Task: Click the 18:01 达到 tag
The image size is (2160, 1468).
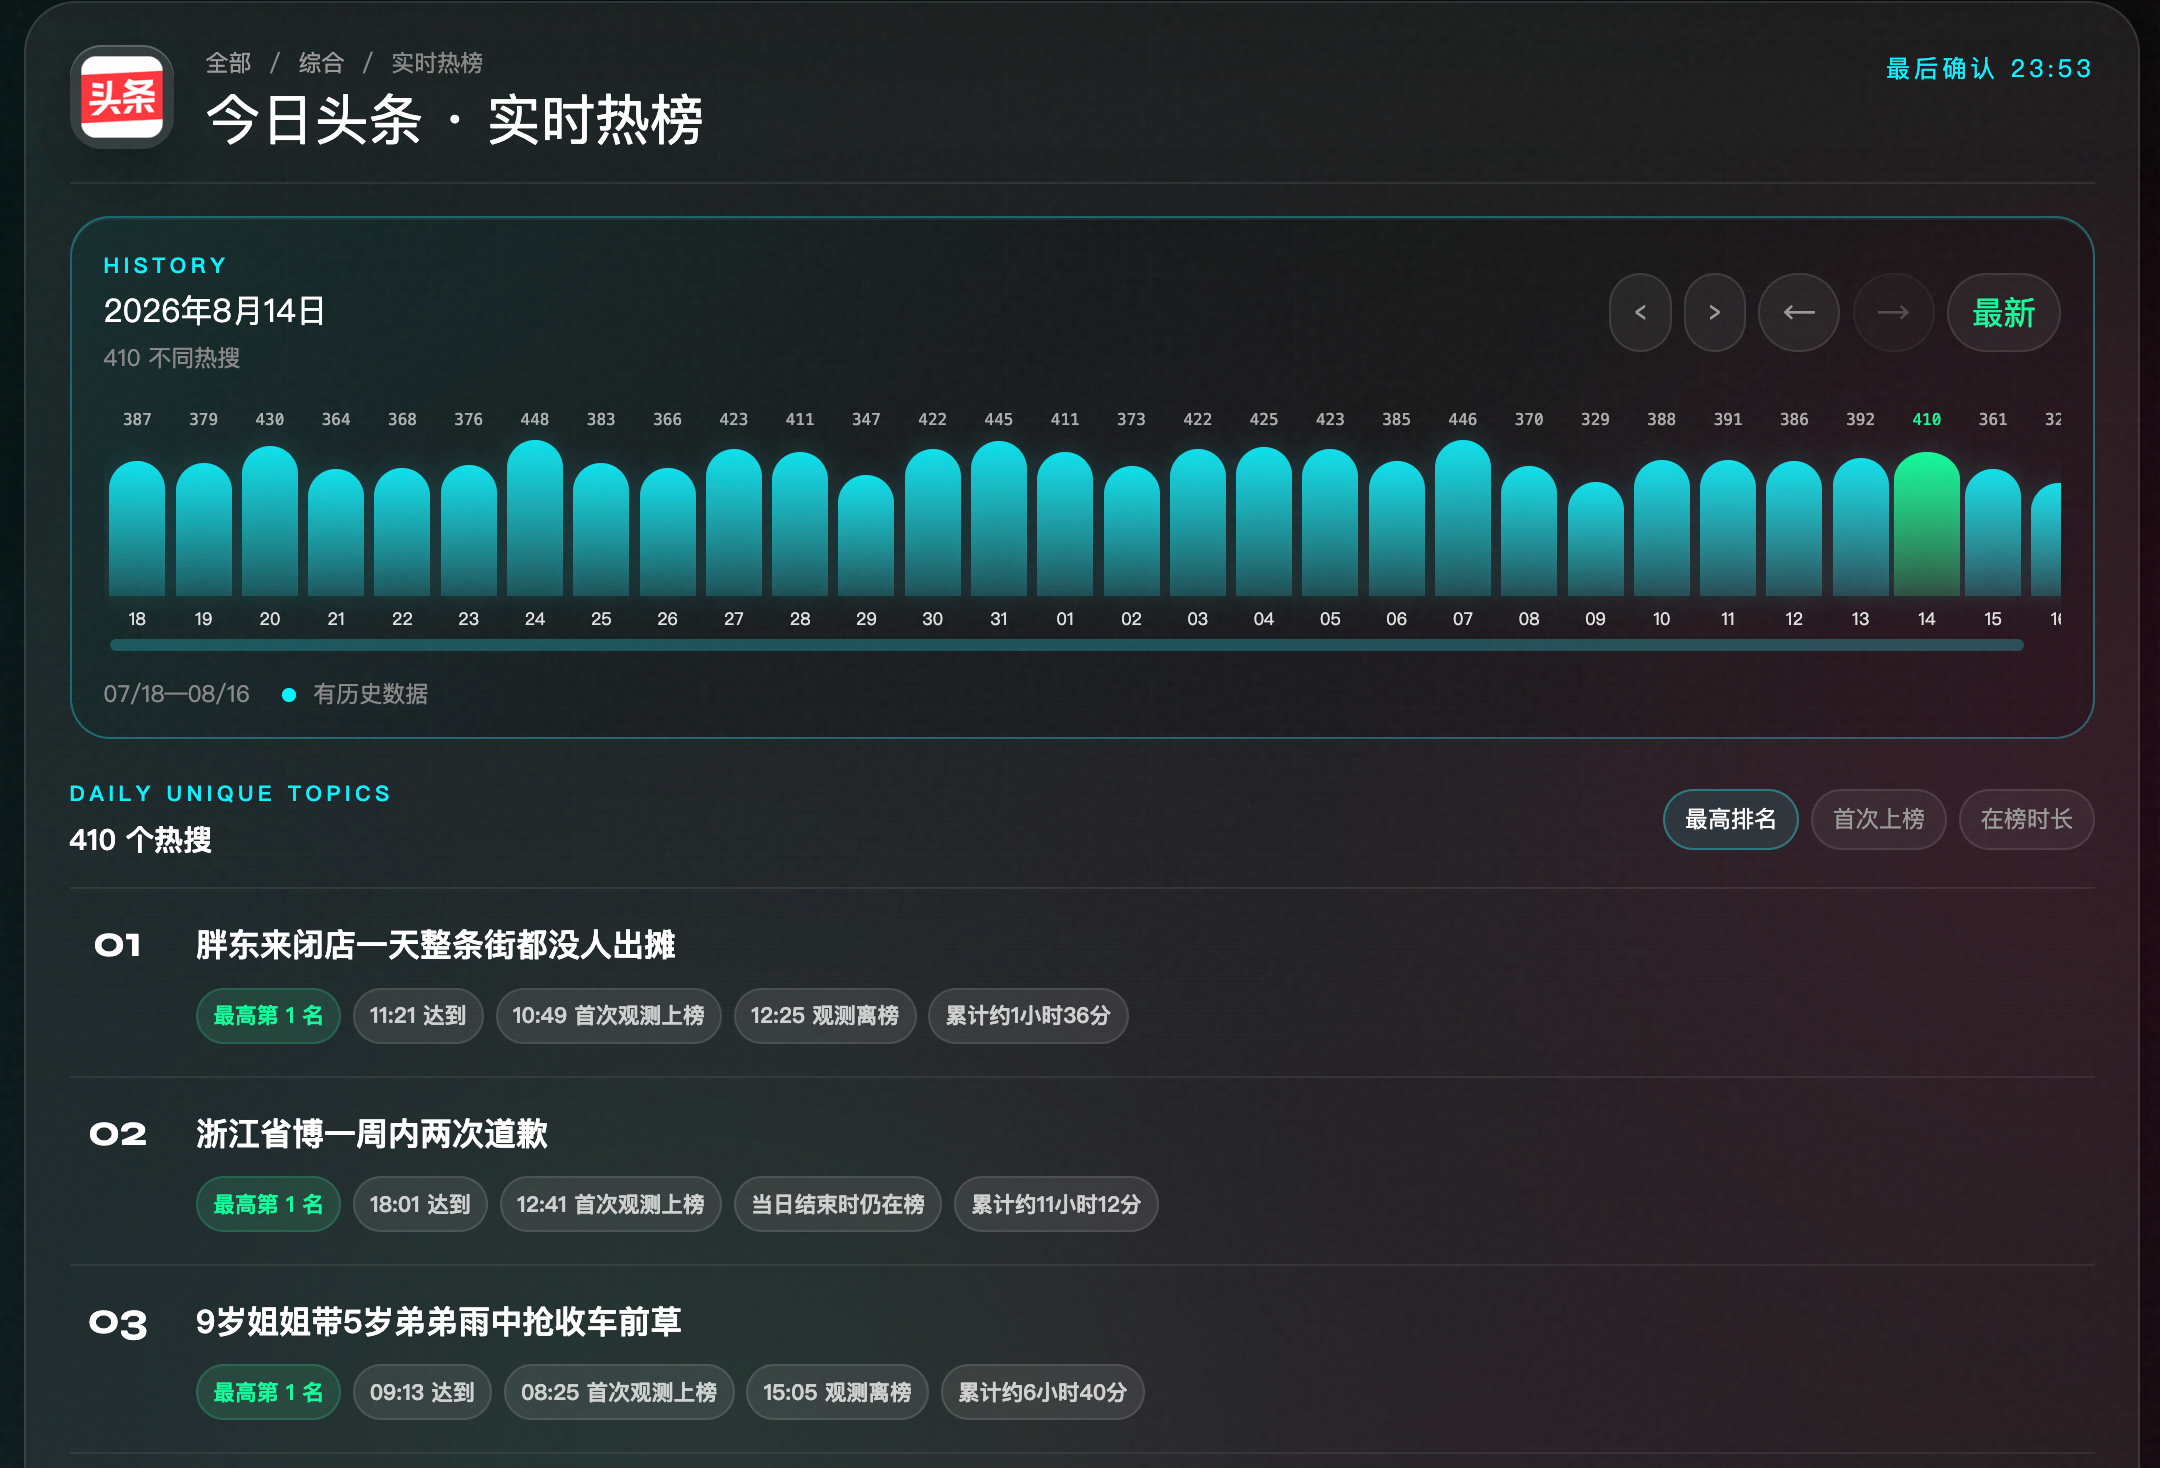Action: 420,1204
